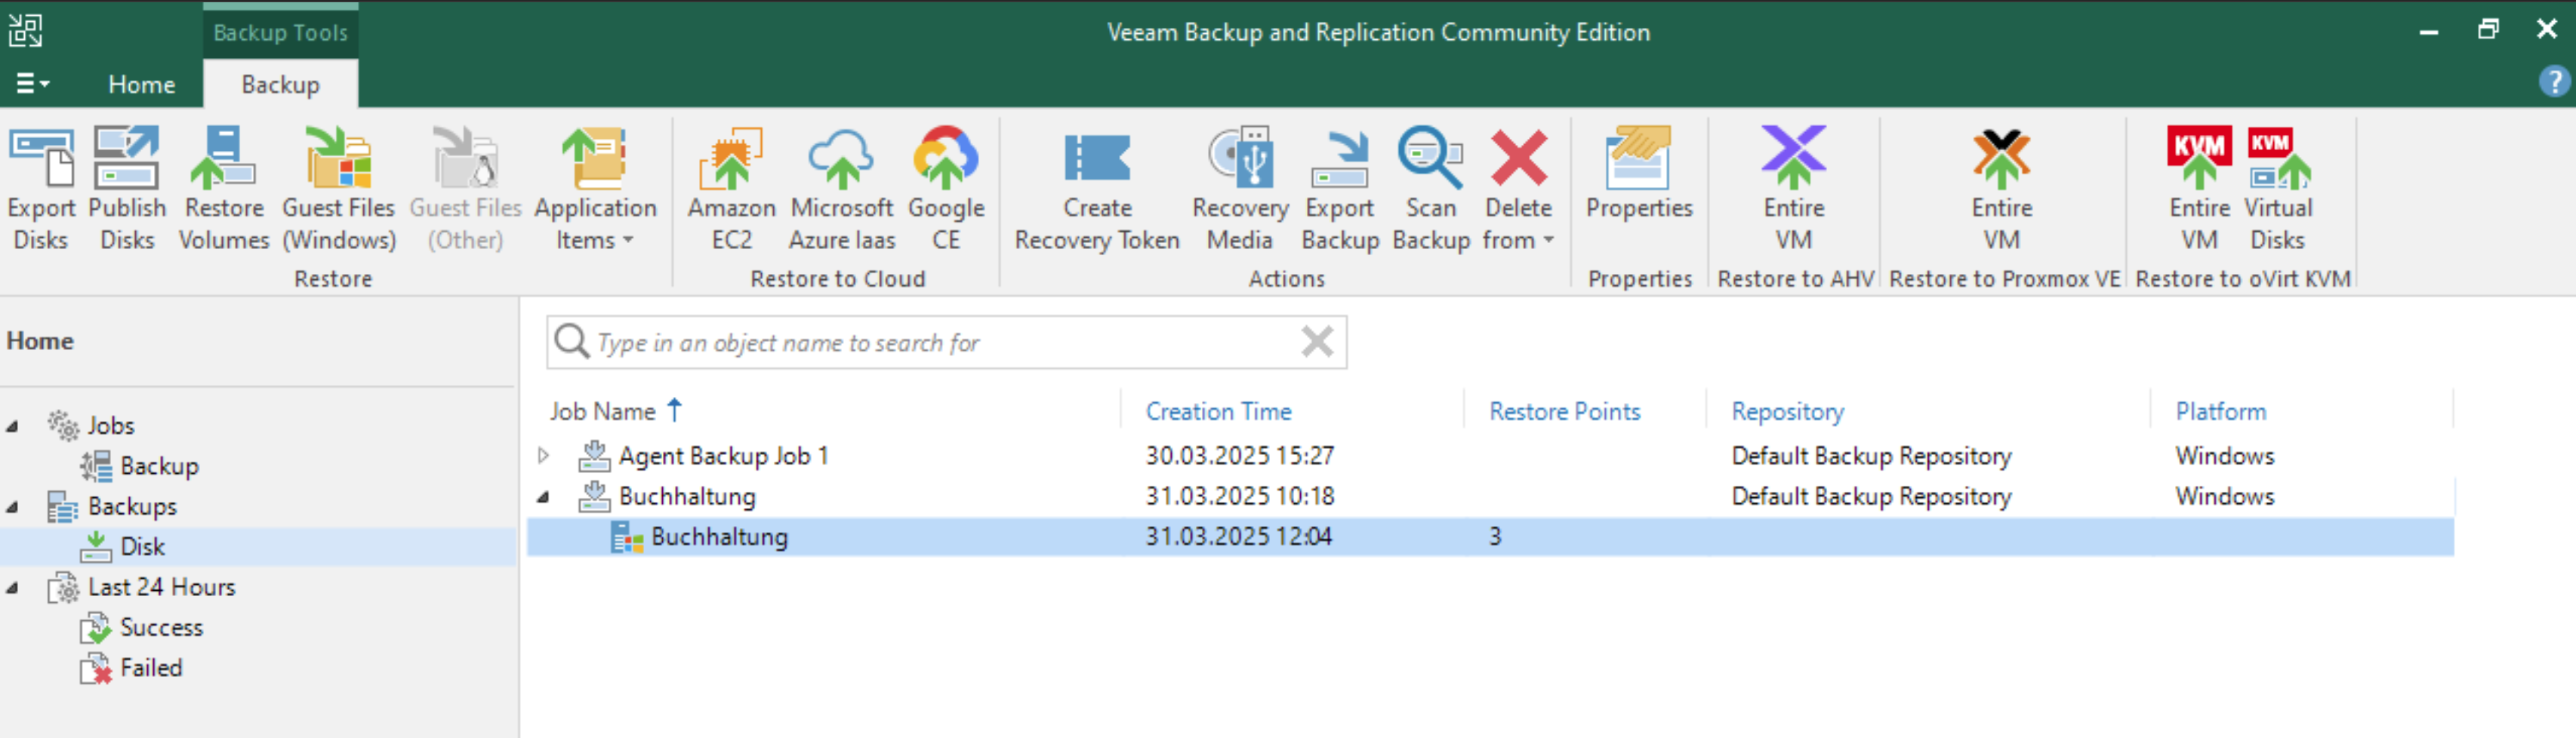Create Recovery Media from the ribbon
The width and height of the screenshot is (2576, 738).
coord(1240,189)
